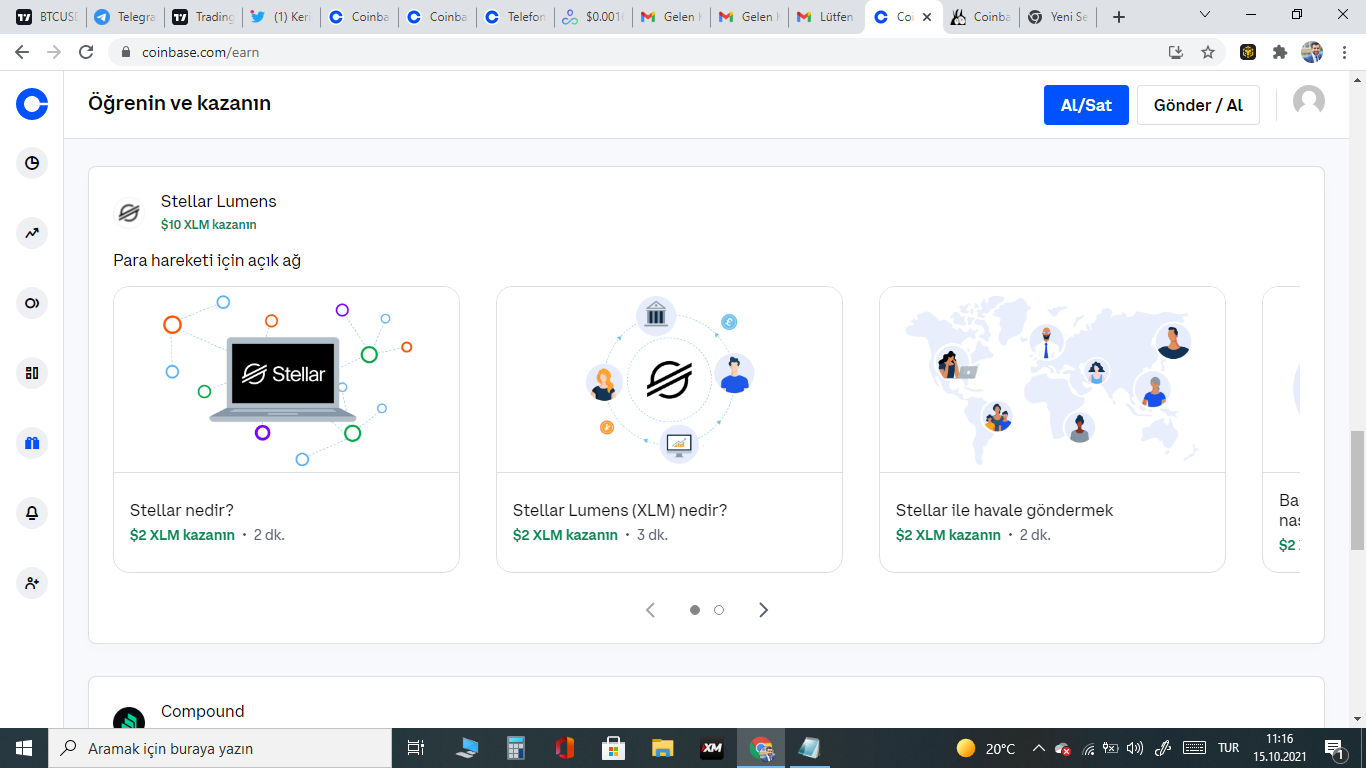This screenshot has height=768, width=1366.
Task: Open the Chrome tab search dropdown
Action: [1205, 16]
